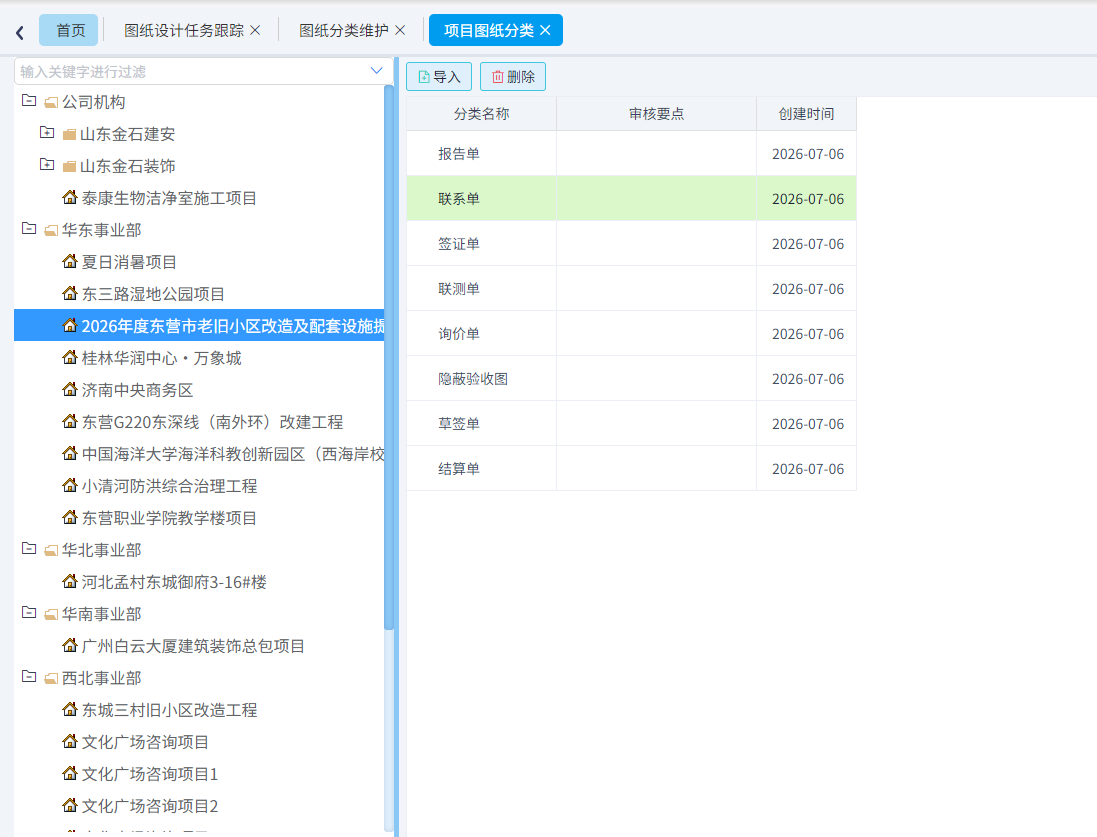Viewport: 1097px width, 837px height.
Task: Close the 项目图纸分类 tab
Action: tap(545, 30)
